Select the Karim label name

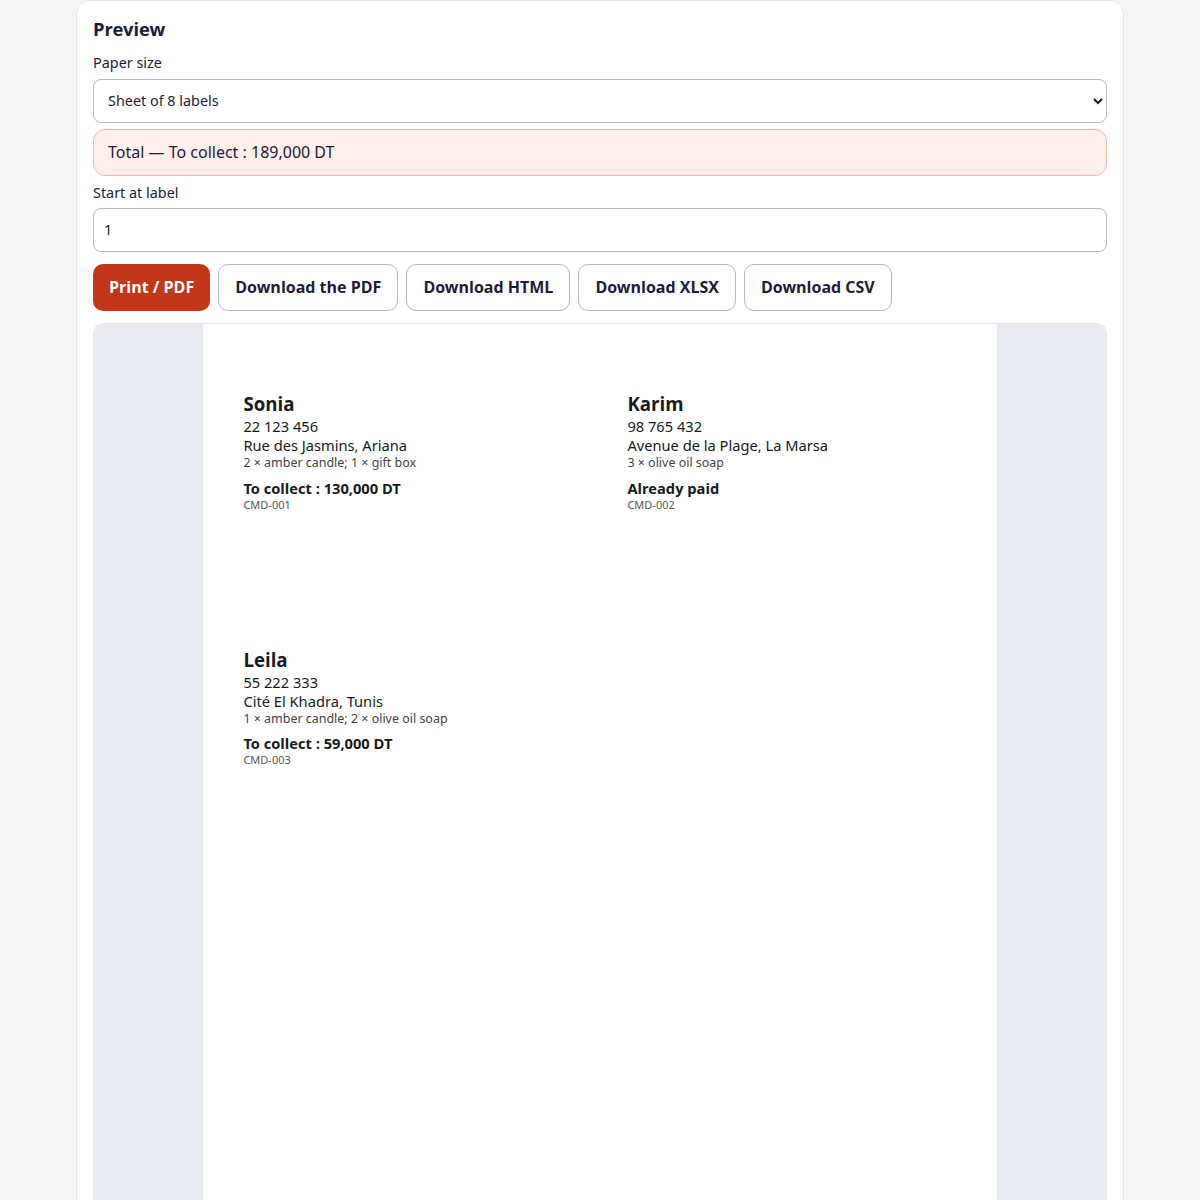pyautogui.click(x=655, y=404)
